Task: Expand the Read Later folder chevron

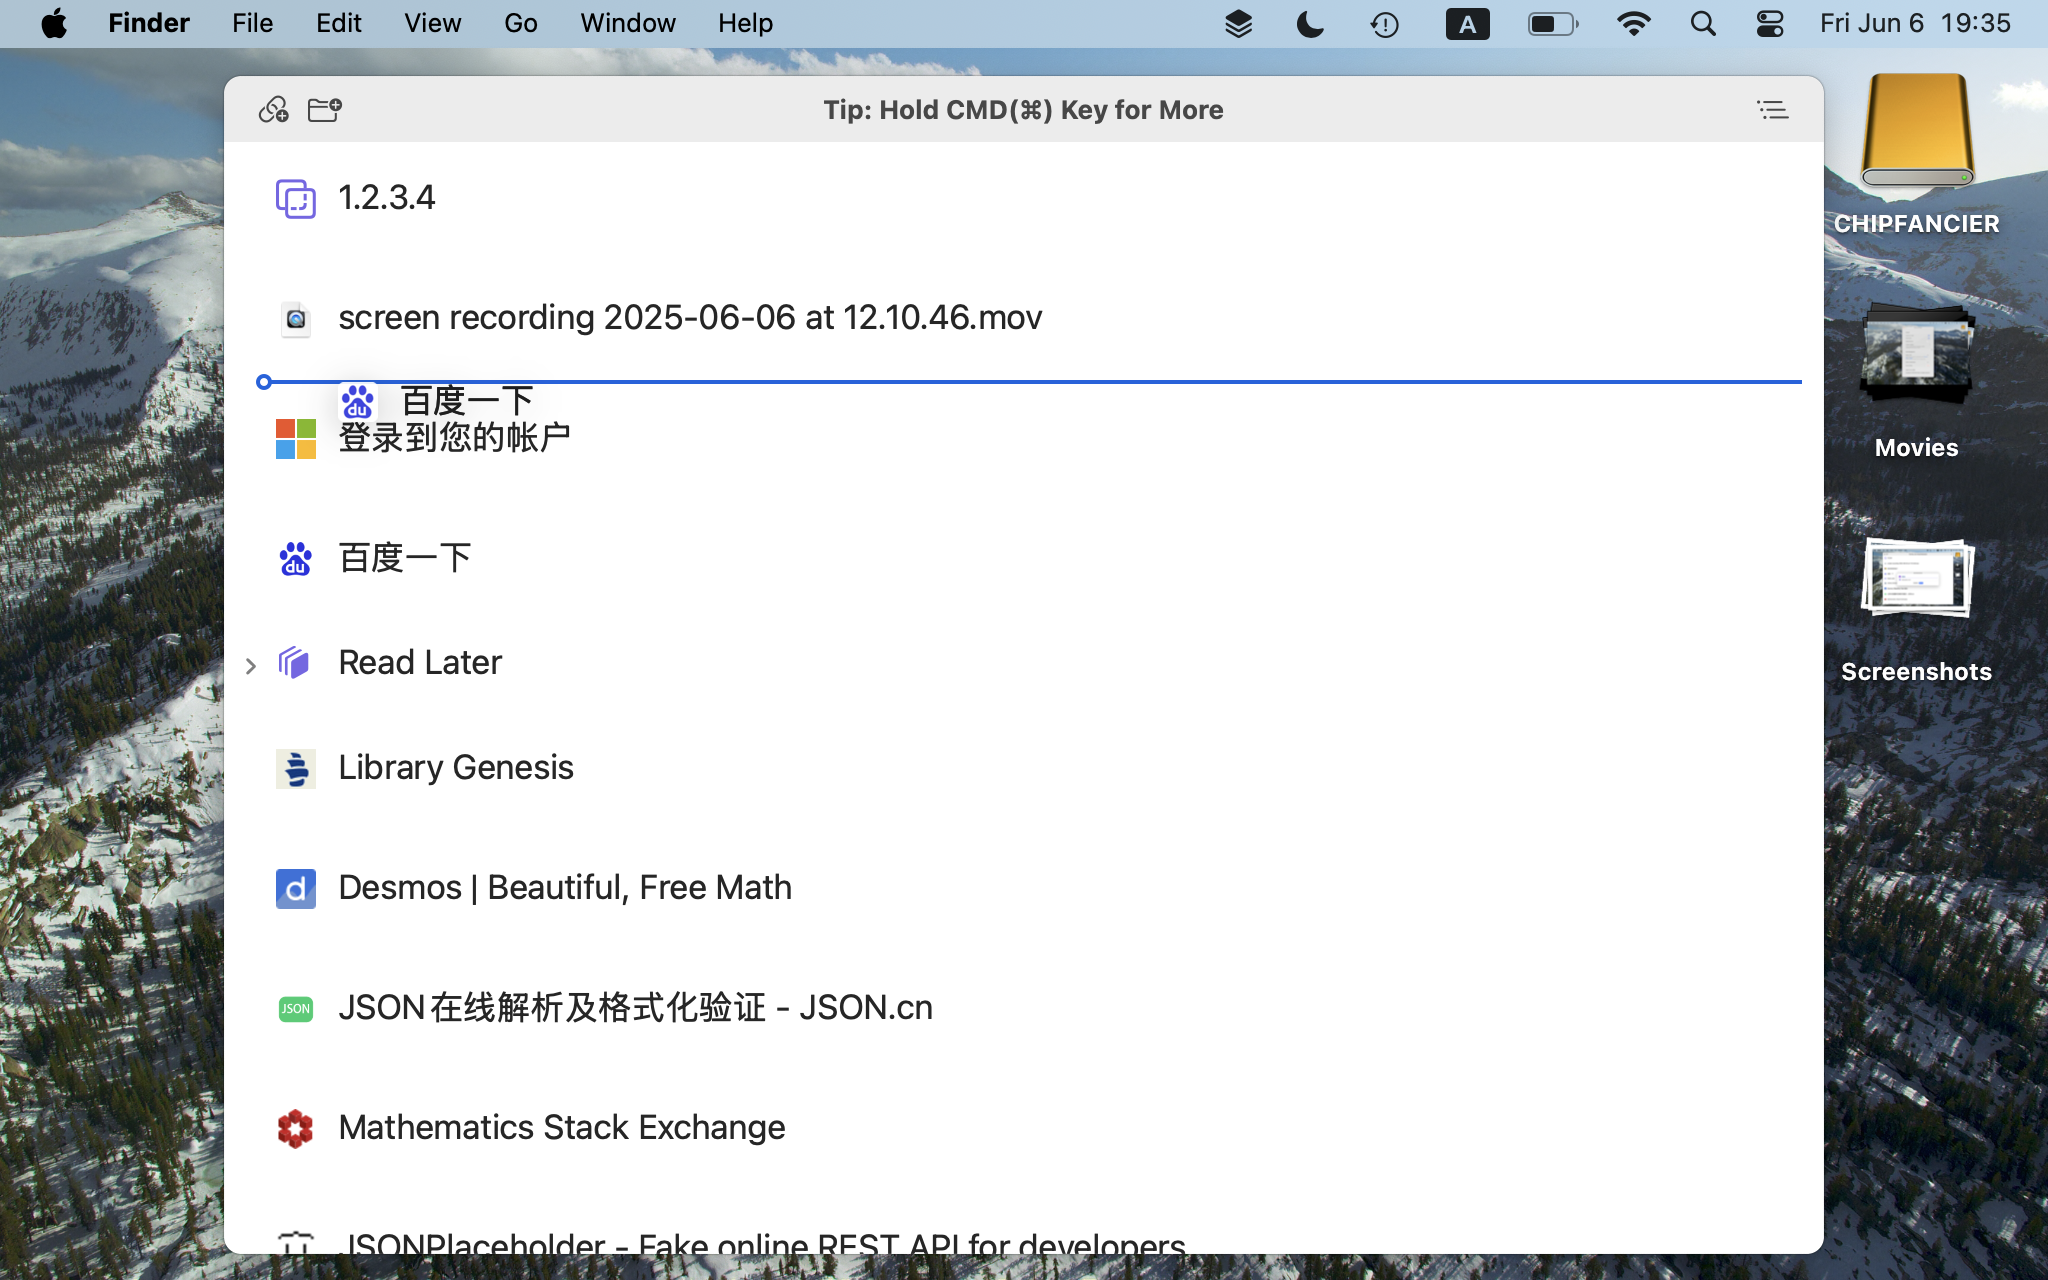Action: [x=251, y=665]
